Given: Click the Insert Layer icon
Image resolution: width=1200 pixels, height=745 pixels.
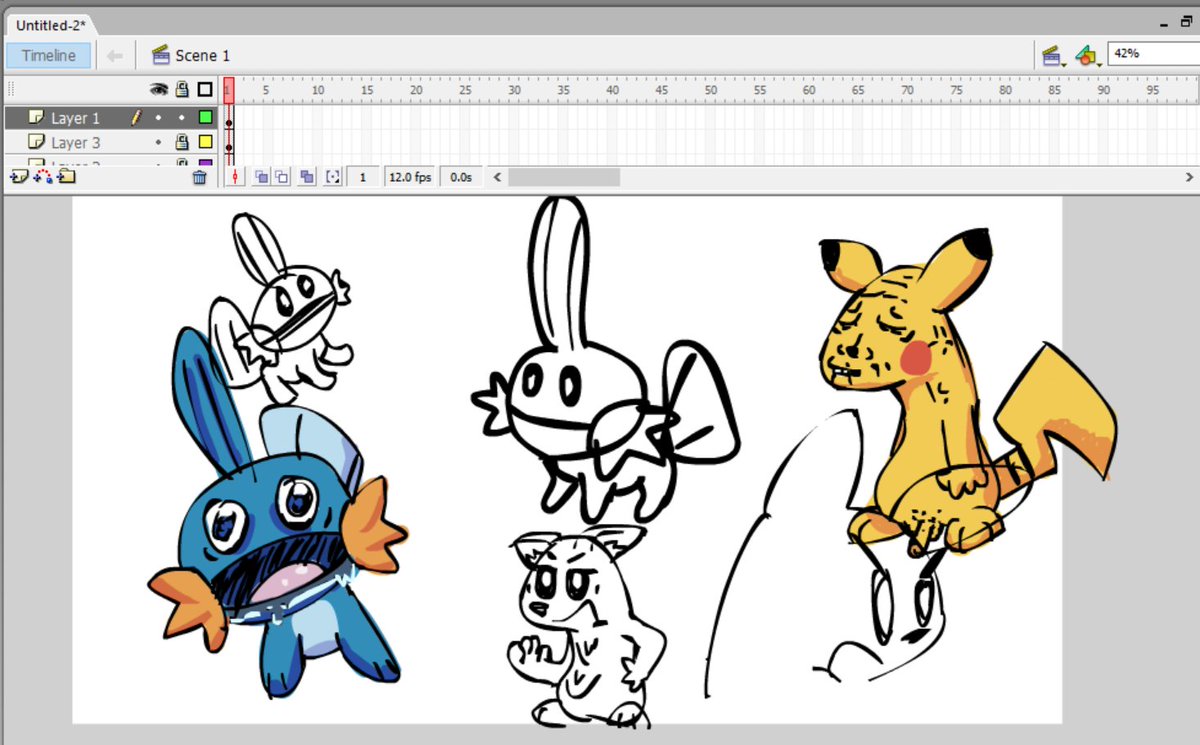Looking at the screenshot, I should tap(19, 177).
